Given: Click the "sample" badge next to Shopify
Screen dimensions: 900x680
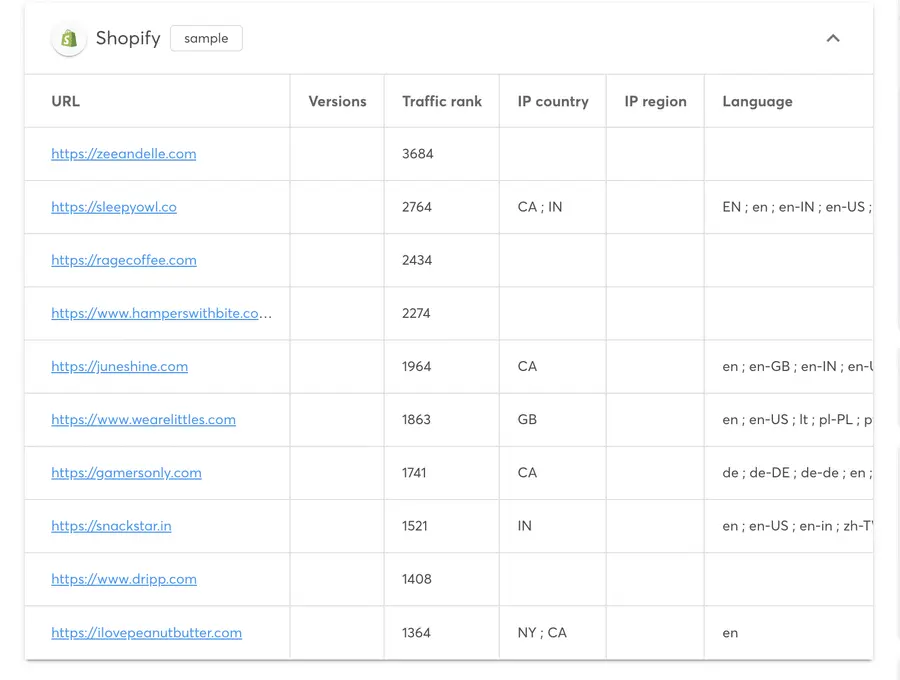Looking at the screenshot, I should [x=206, y=38].
